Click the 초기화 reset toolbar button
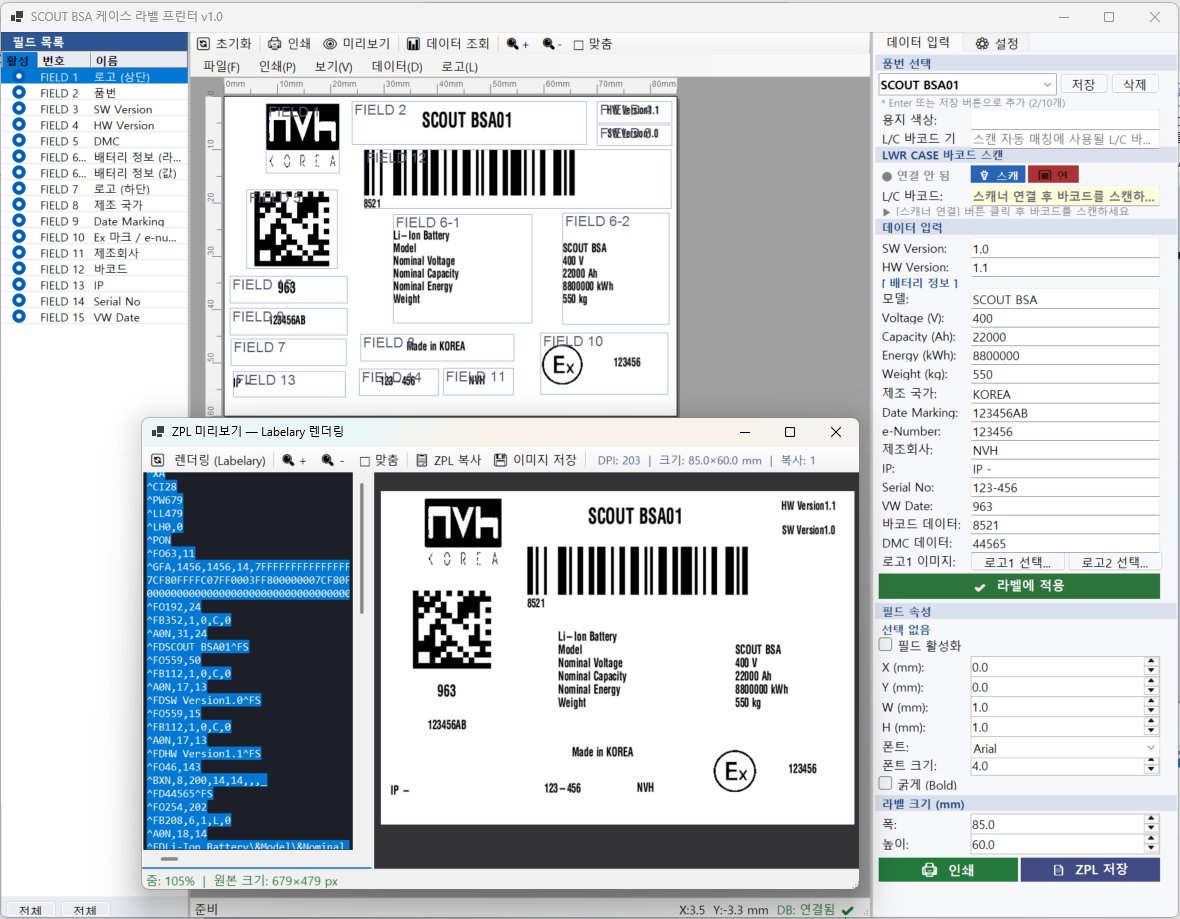The width and height of the screenshot is (1180, 919). (x=224, y=44)
